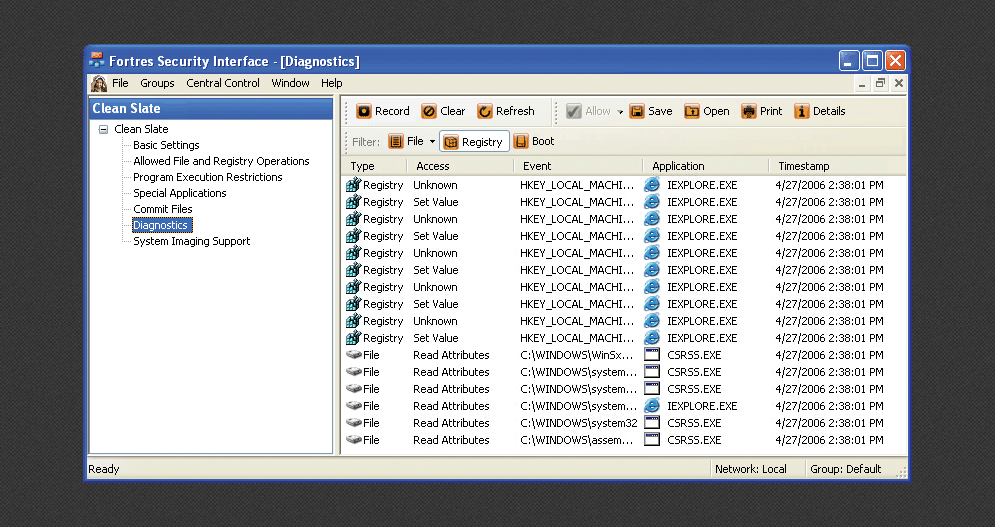Image resolution: width=995 pixels, height=527 pixels.
Task: Click the Fortres icon in menu bar
Action: [99, 83]
